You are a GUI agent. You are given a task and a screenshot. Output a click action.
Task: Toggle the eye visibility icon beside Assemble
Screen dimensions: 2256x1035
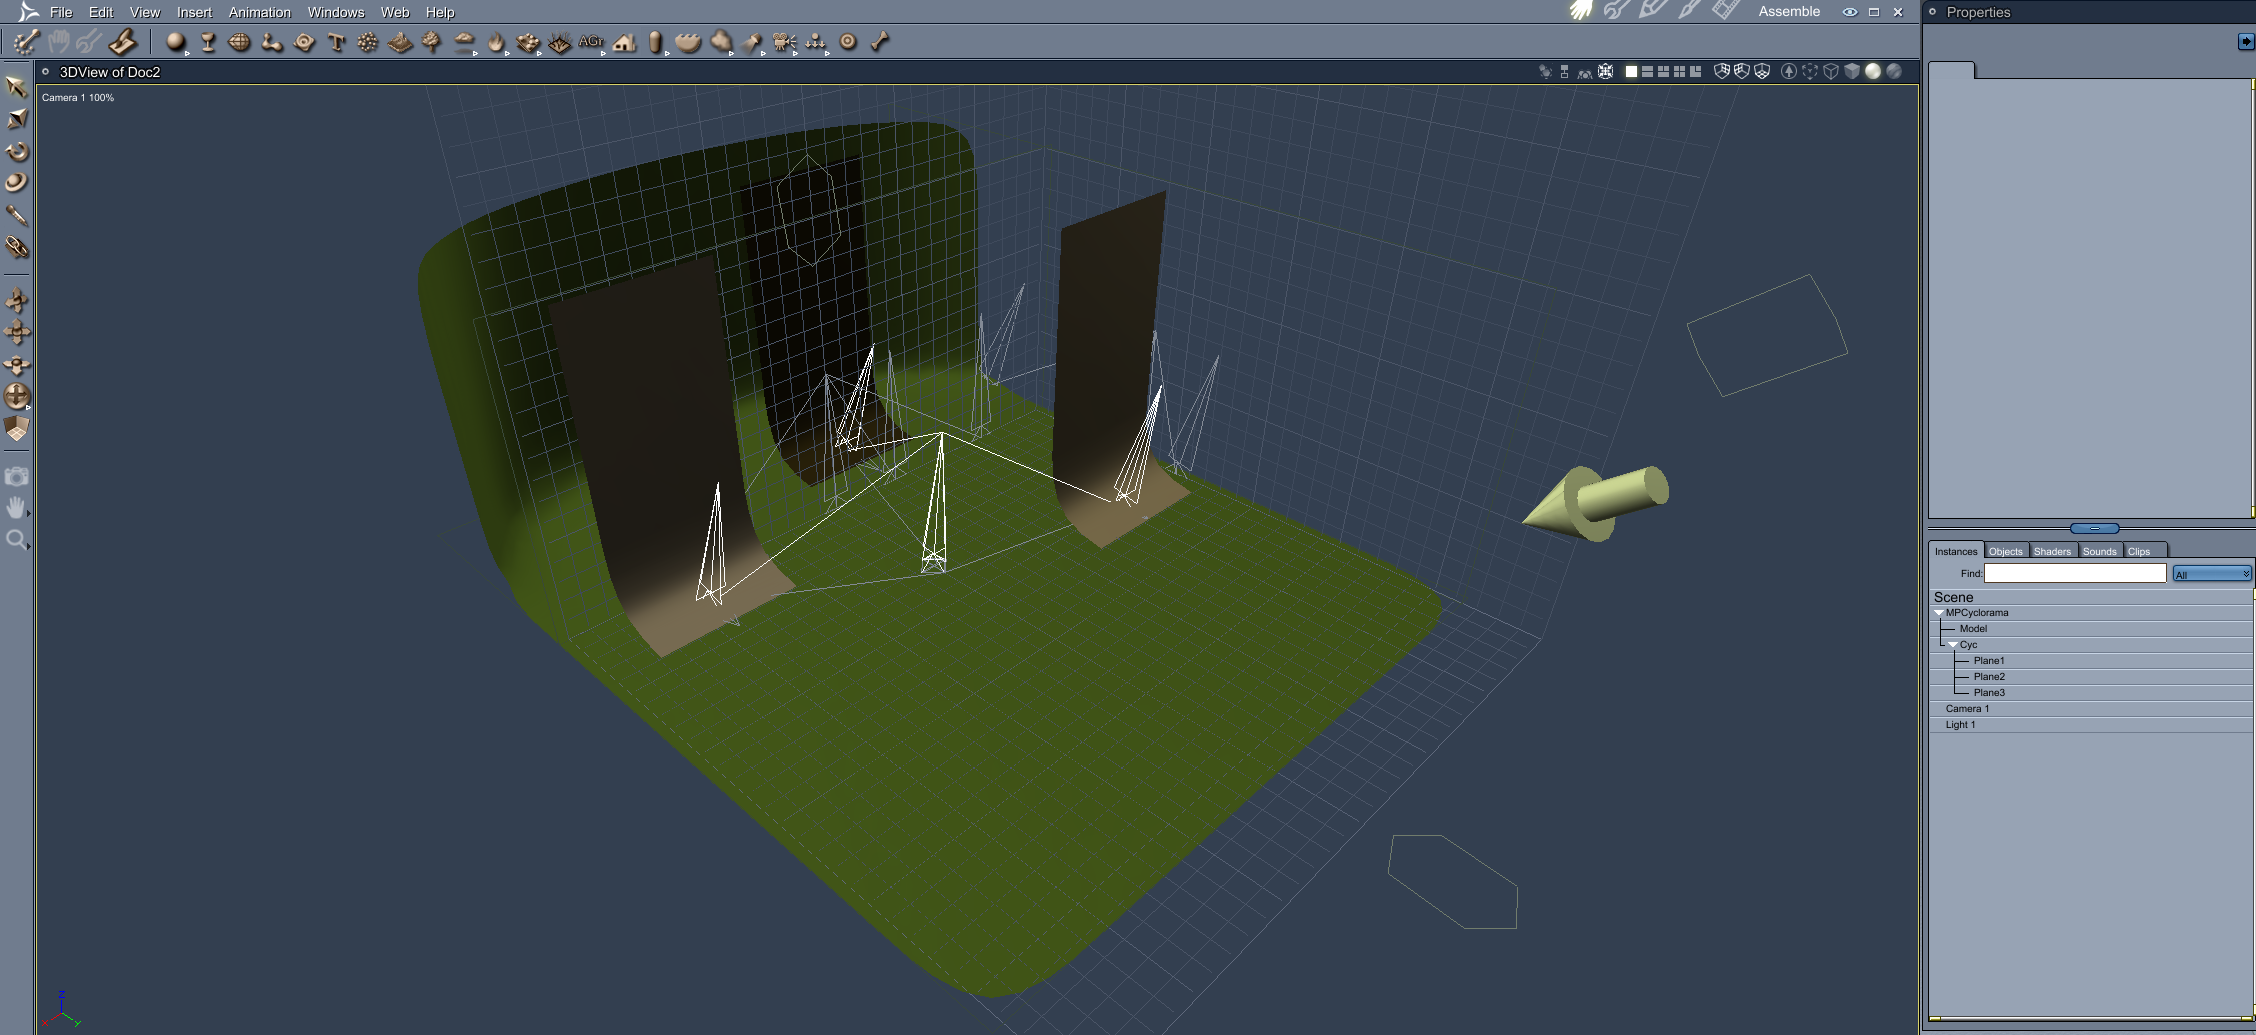coord(1850,12)
